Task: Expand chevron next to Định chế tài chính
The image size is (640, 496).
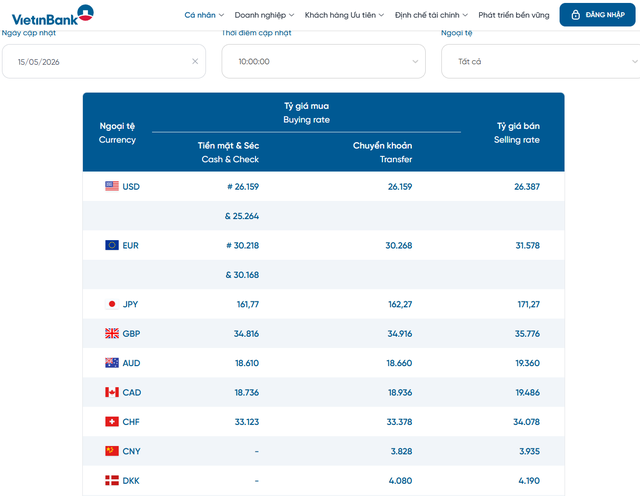Action: [x=465, y=15]
